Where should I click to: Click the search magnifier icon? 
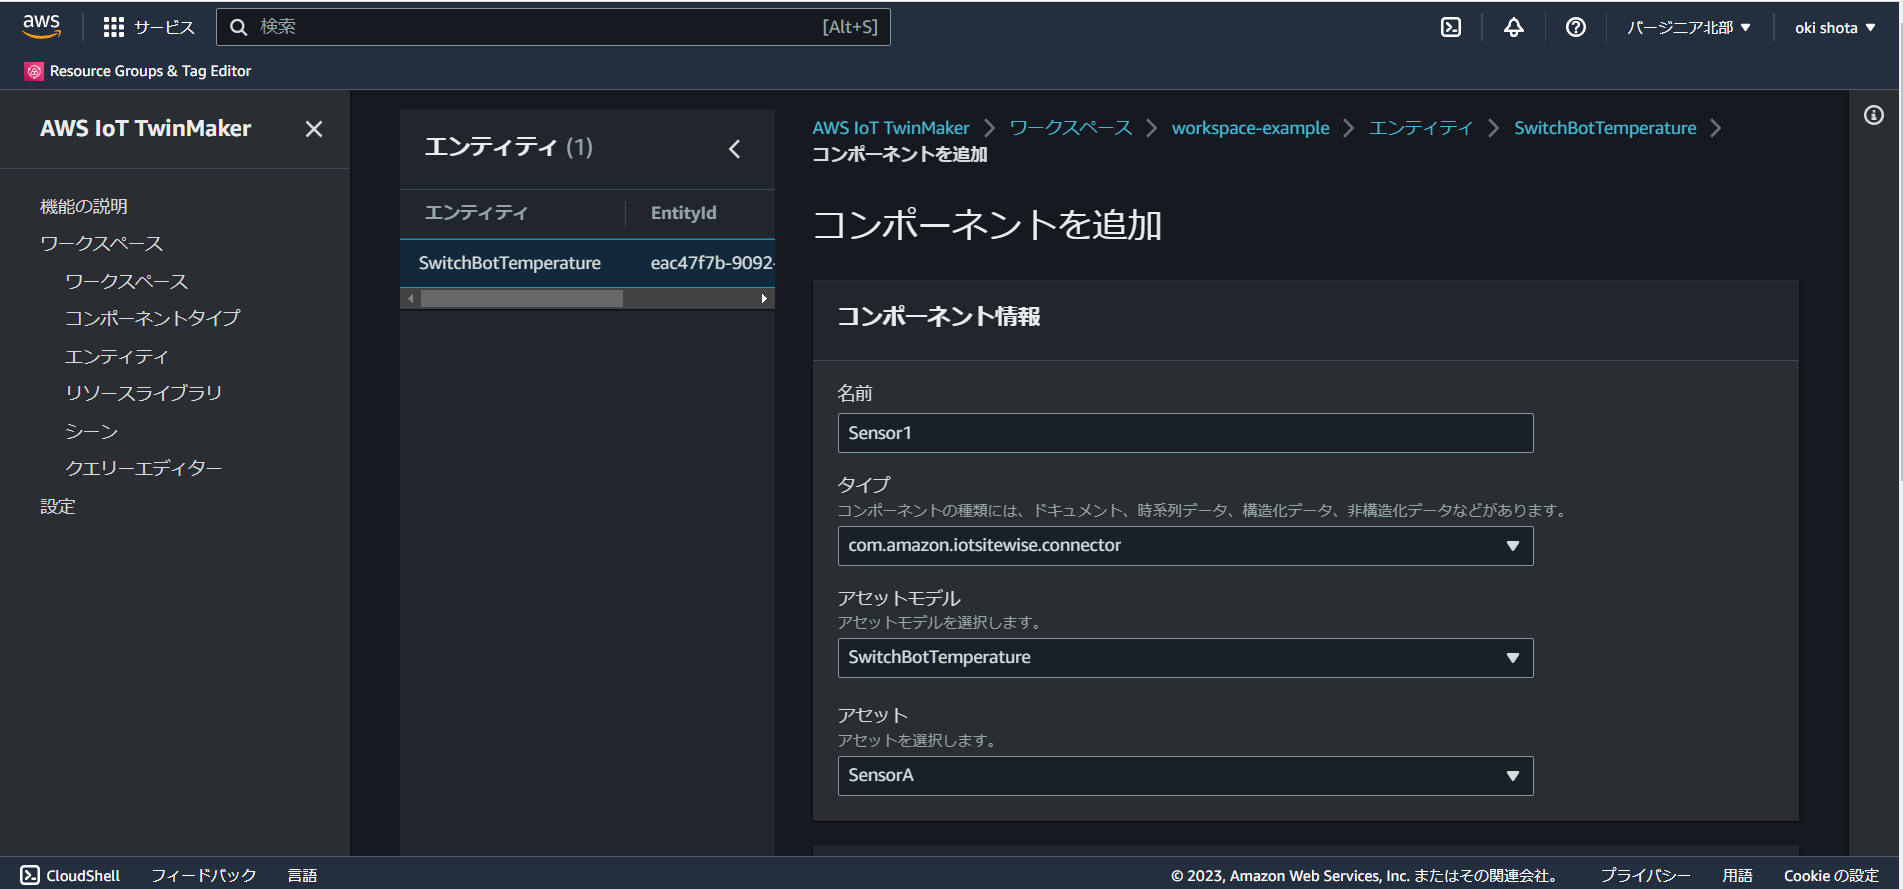(239, 27)
